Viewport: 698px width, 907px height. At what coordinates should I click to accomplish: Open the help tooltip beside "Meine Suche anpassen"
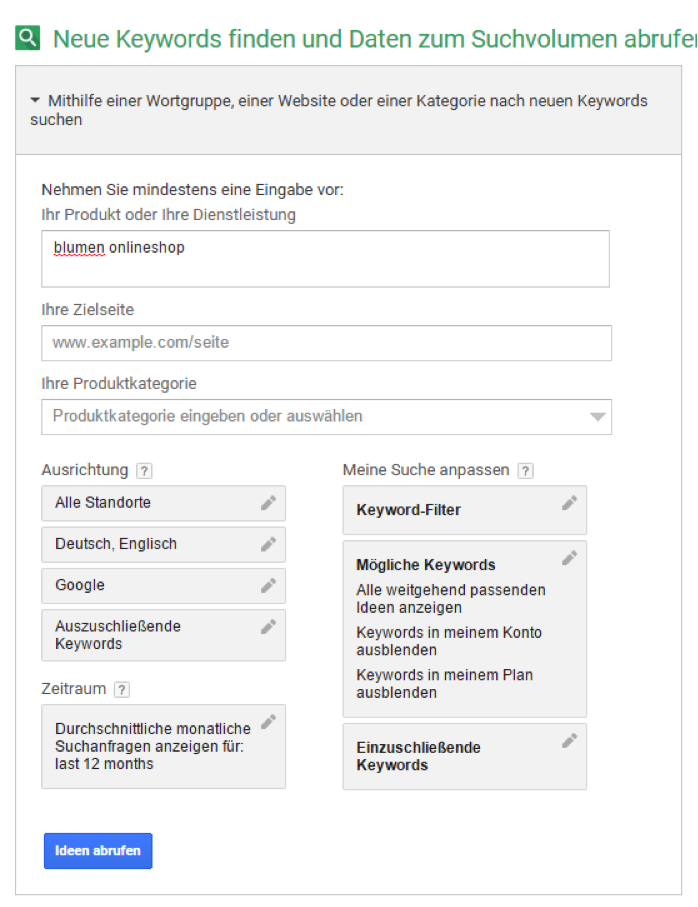pyautogui.click(x=525, y=470)
